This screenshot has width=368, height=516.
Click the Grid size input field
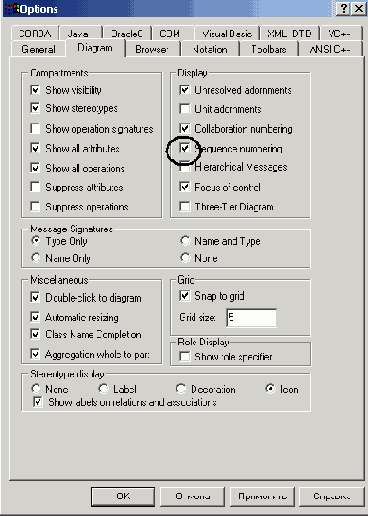pyautogui.click(x=251, y=318)
